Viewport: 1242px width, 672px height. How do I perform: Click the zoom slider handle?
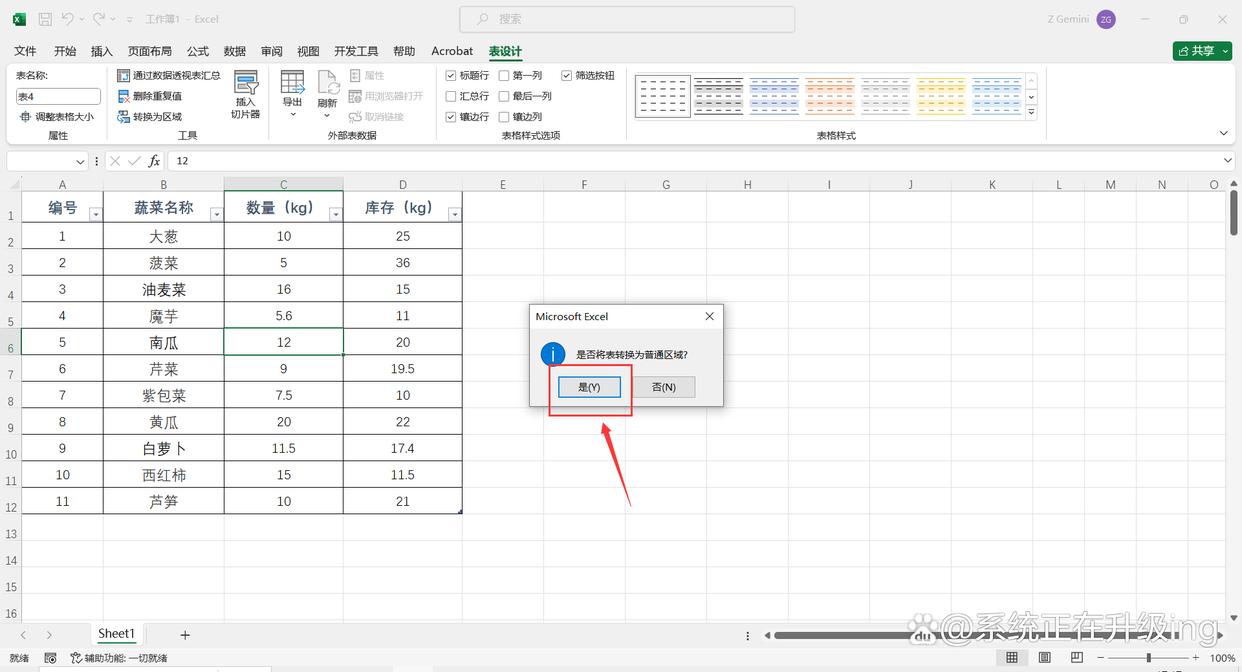click(1149, 658)
